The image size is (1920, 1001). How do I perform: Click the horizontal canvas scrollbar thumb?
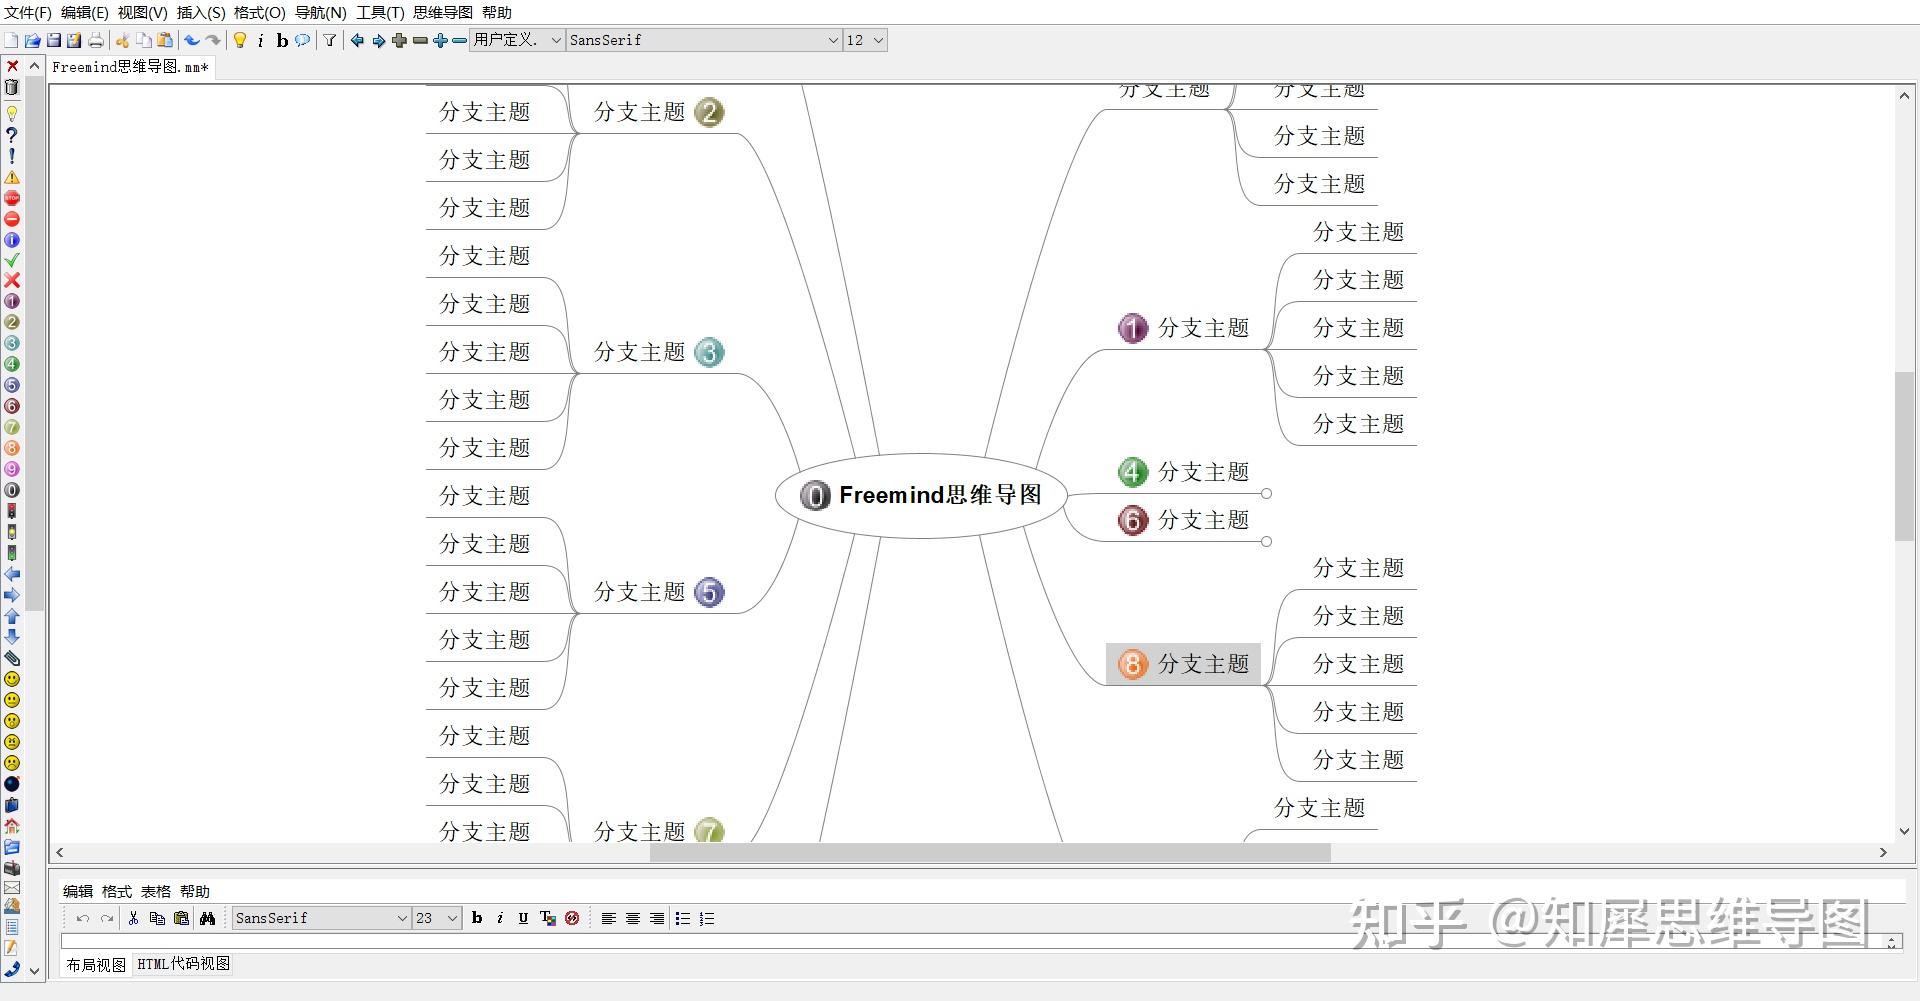(990, 853)
